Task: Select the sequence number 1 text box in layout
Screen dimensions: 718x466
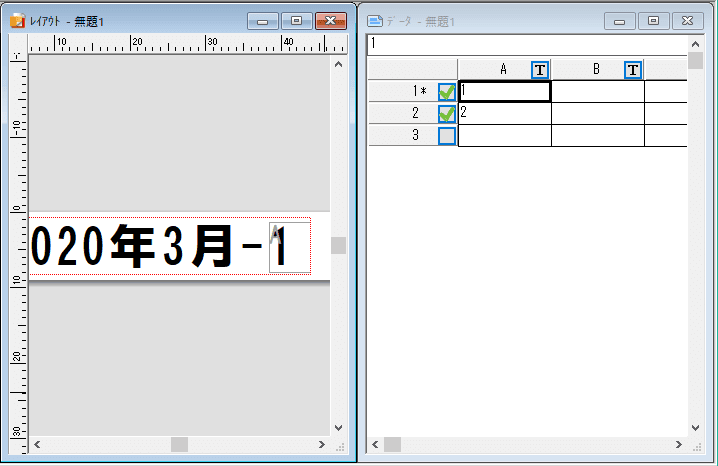Action: (x=289, y=246)
